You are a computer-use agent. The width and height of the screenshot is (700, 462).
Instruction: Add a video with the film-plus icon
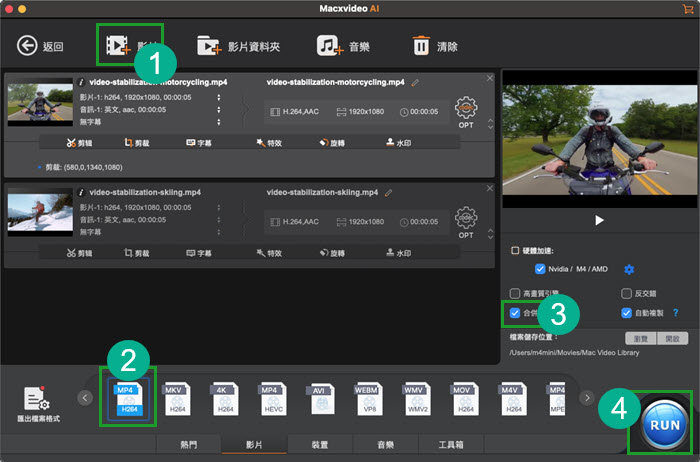118,45
